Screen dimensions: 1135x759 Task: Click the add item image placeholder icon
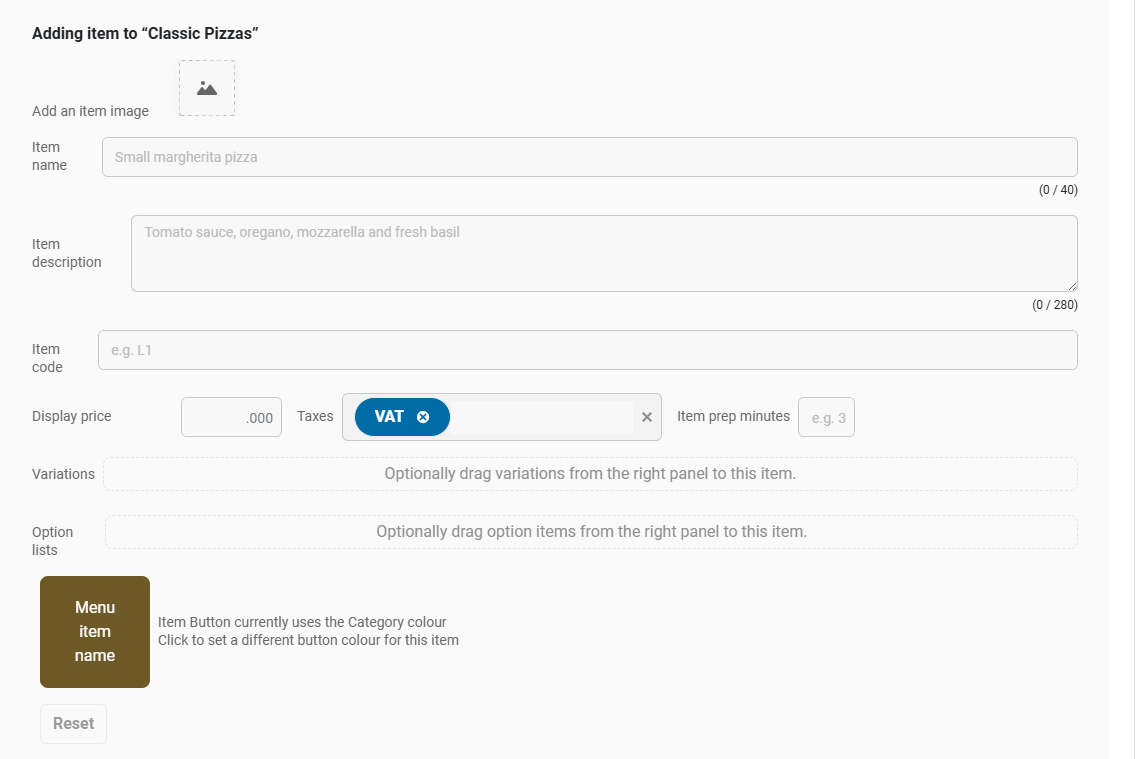pyautogui.click(x=207, y=88)
